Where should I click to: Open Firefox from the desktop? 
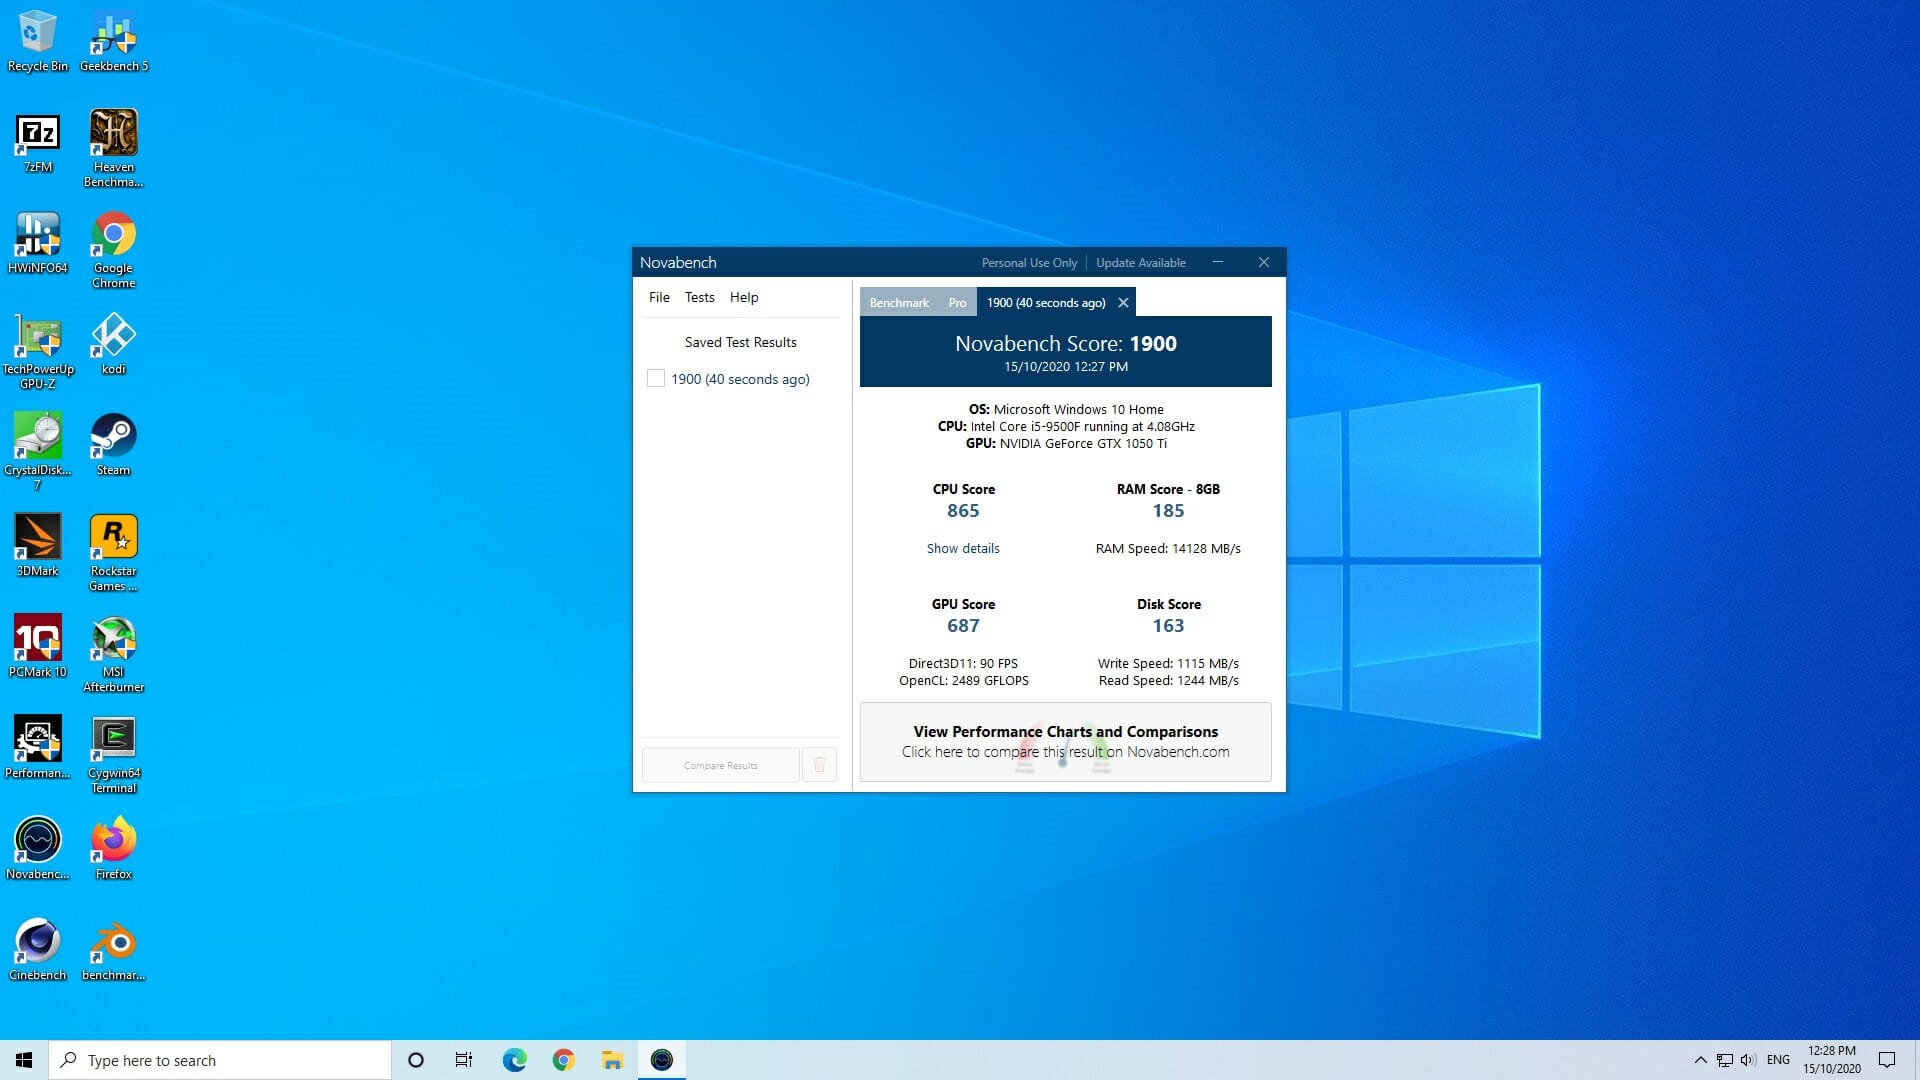pos(114,849)
